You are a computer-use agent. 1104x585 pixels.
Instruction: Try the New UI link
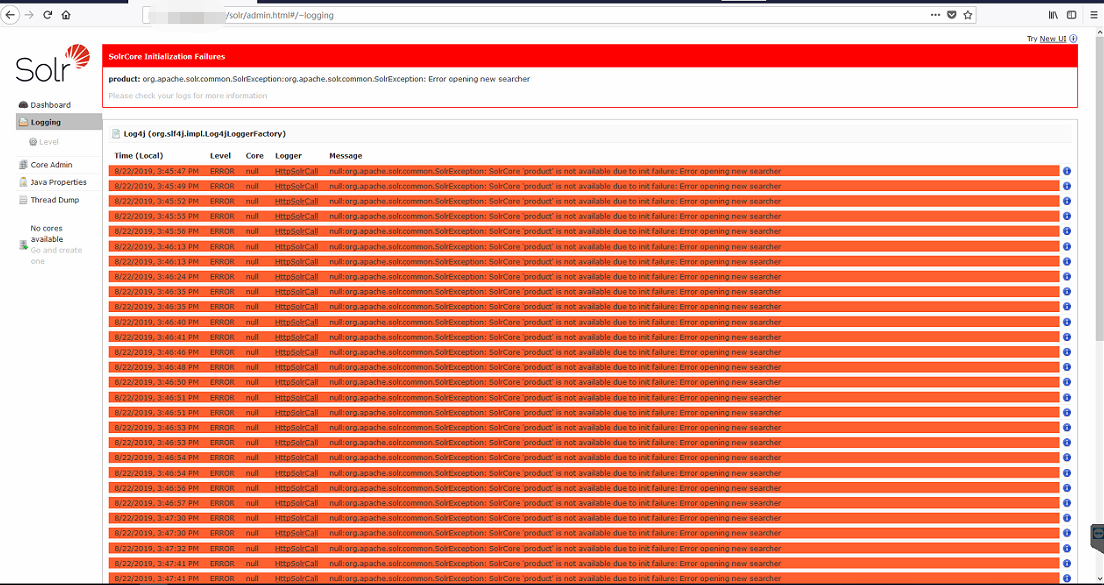1053,39
